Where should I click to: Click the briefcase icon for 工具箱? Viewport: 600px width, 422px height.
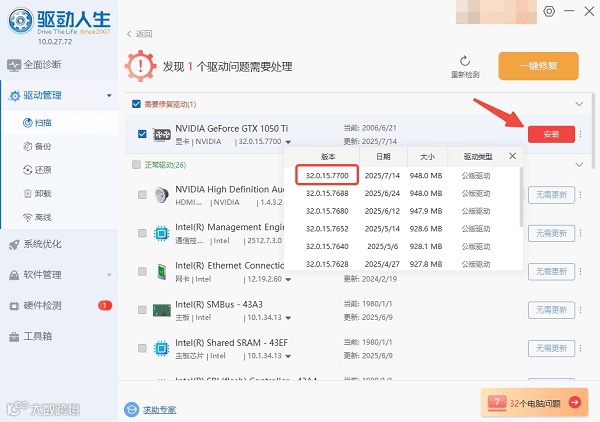(14, 337)
